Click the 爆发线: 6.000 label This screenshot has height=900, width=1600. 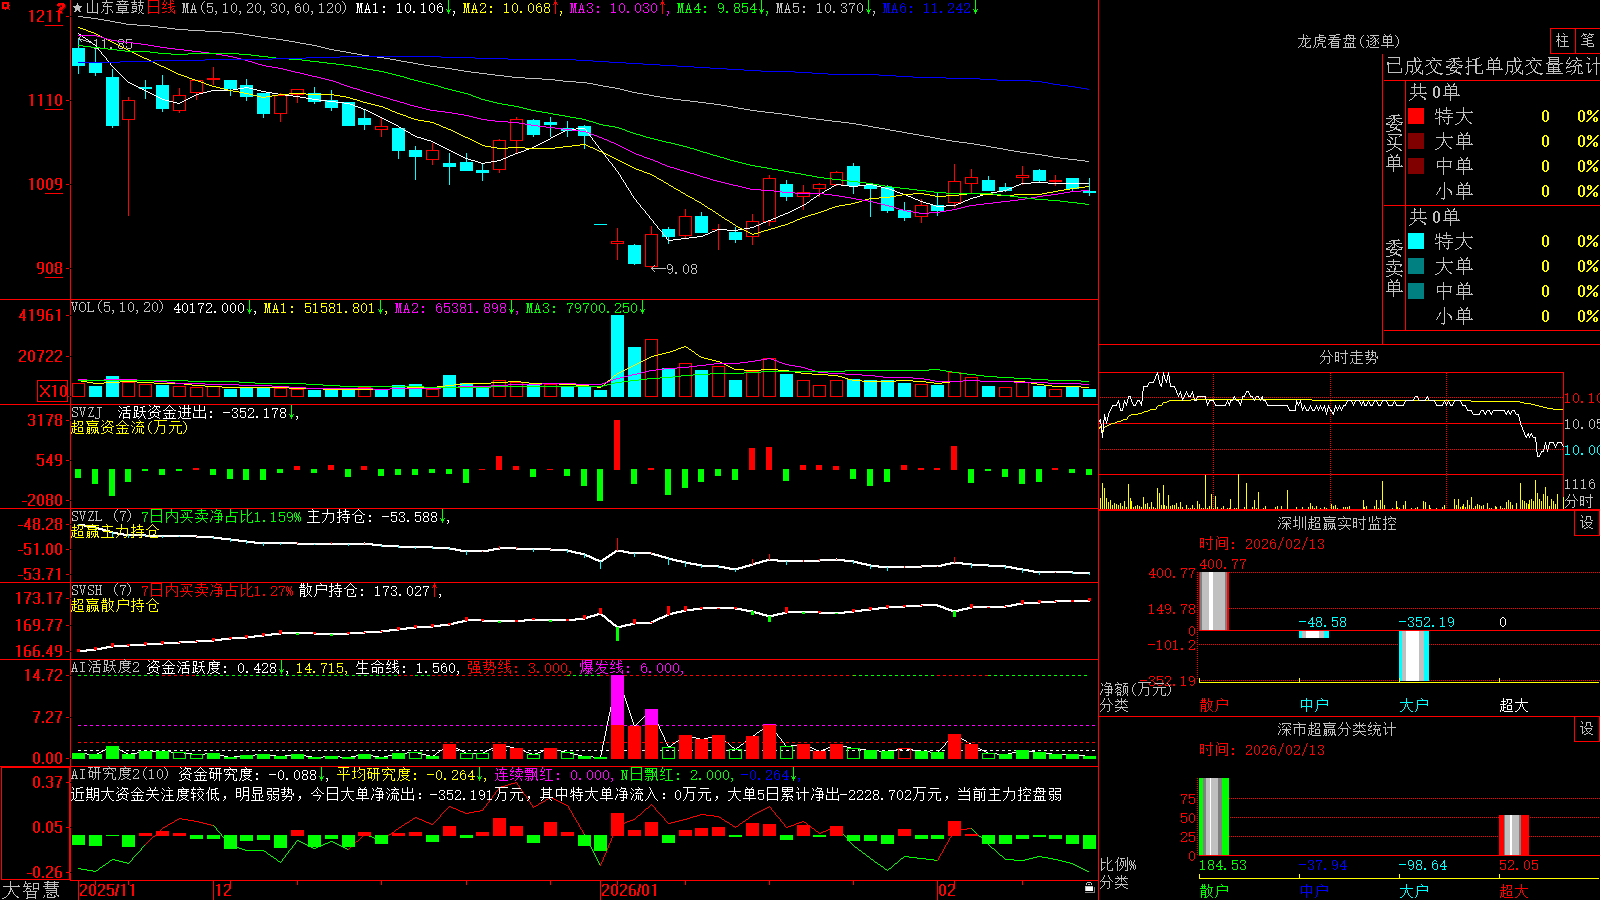tap(631, 668)
